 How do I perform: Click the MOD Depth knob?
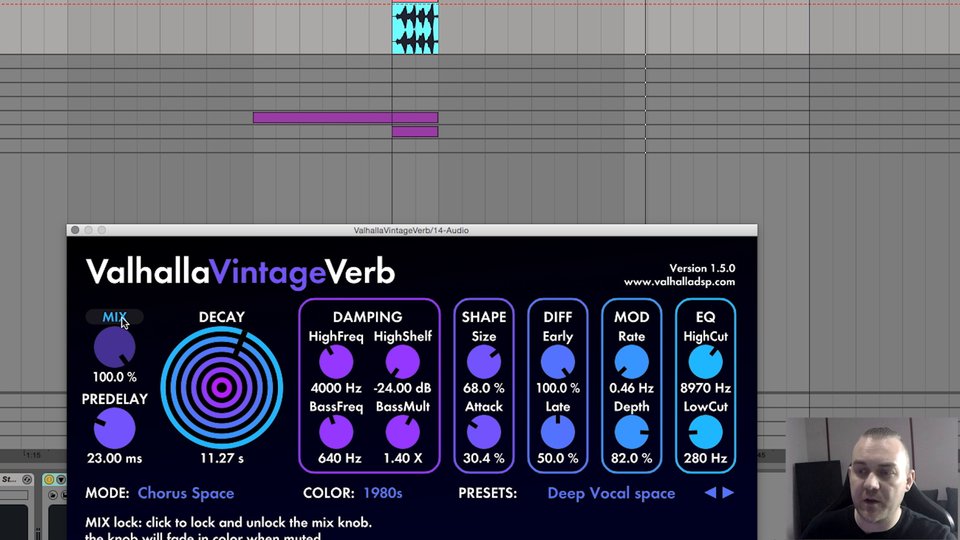pyautogui.click(x=631, y=432)
